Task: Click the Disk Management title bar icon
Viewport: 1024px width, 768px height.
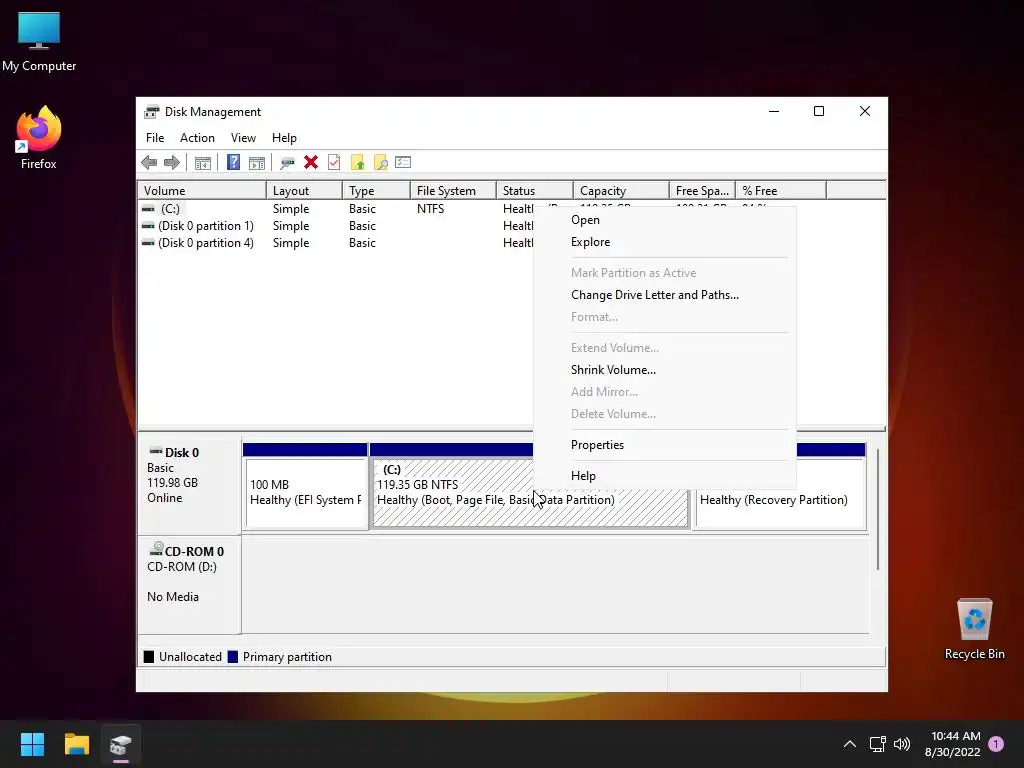Action: click(x=152, y=112)
